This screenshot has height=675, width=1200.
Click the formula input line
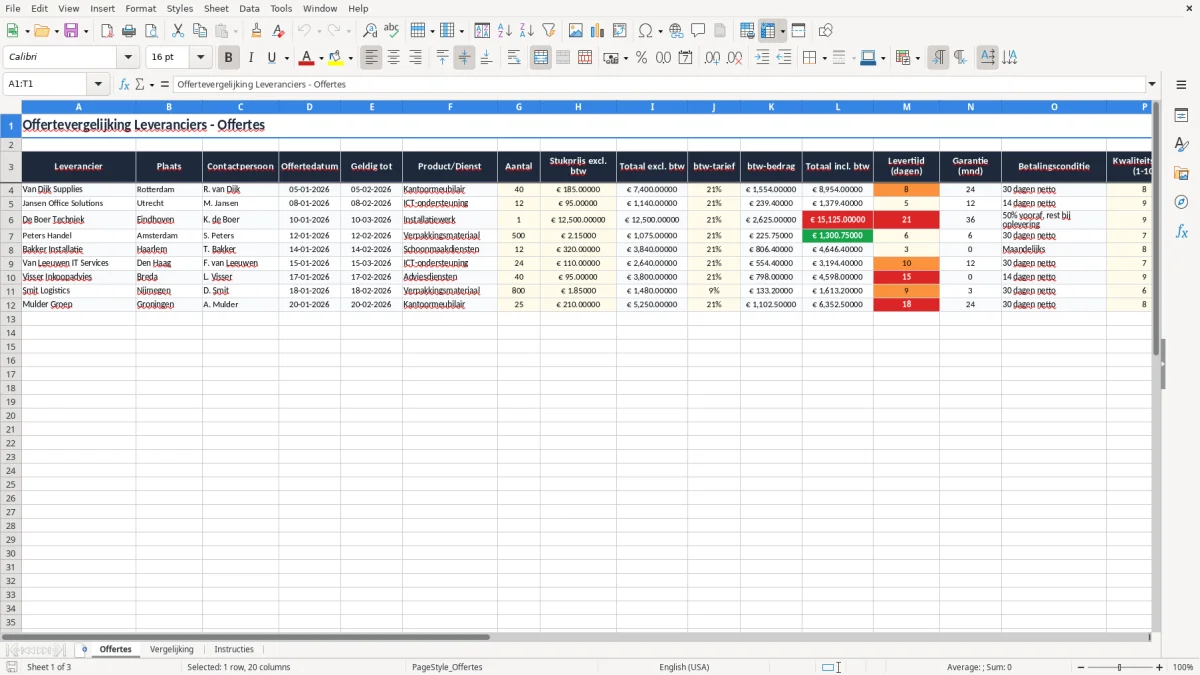coord(659,84)
